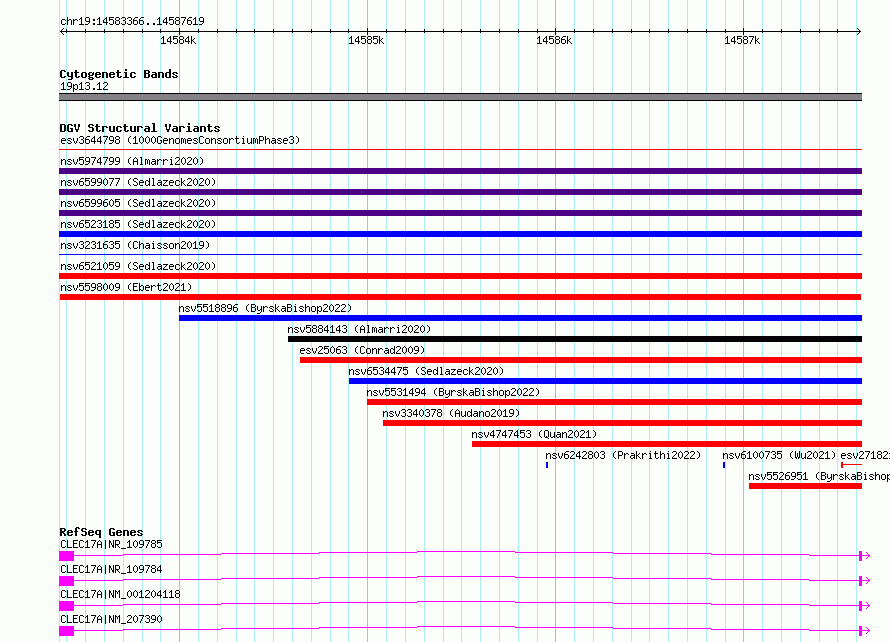Click the small nsv6242803 Prakrithi2022 blue marker
Screen dimensions: 890x642
pyautogui.click(x=547, y=465)
